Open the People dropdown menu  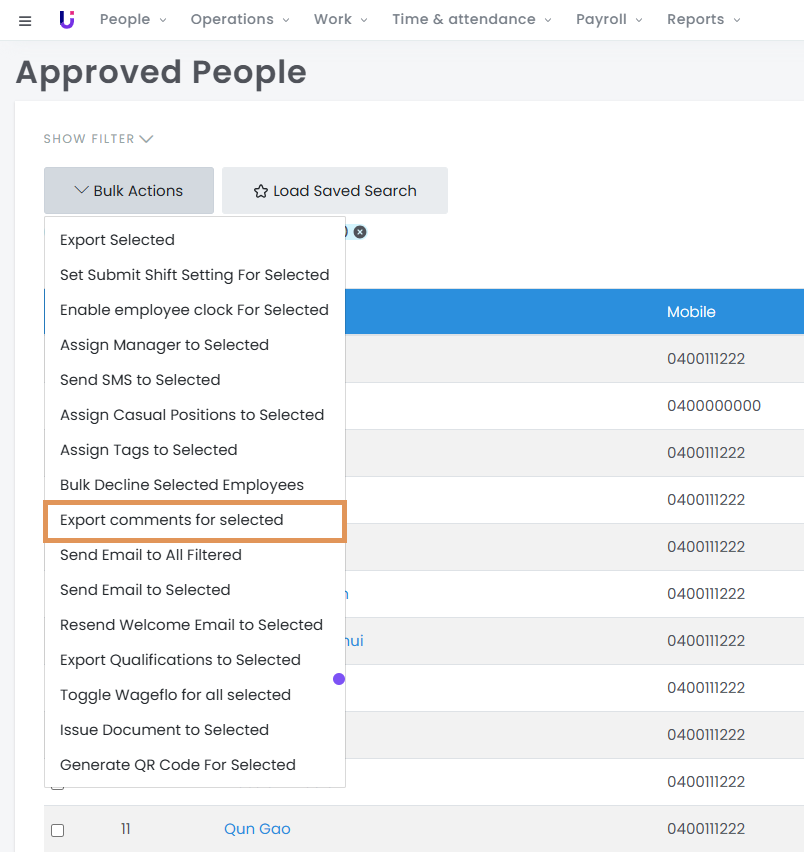(133, 20)
